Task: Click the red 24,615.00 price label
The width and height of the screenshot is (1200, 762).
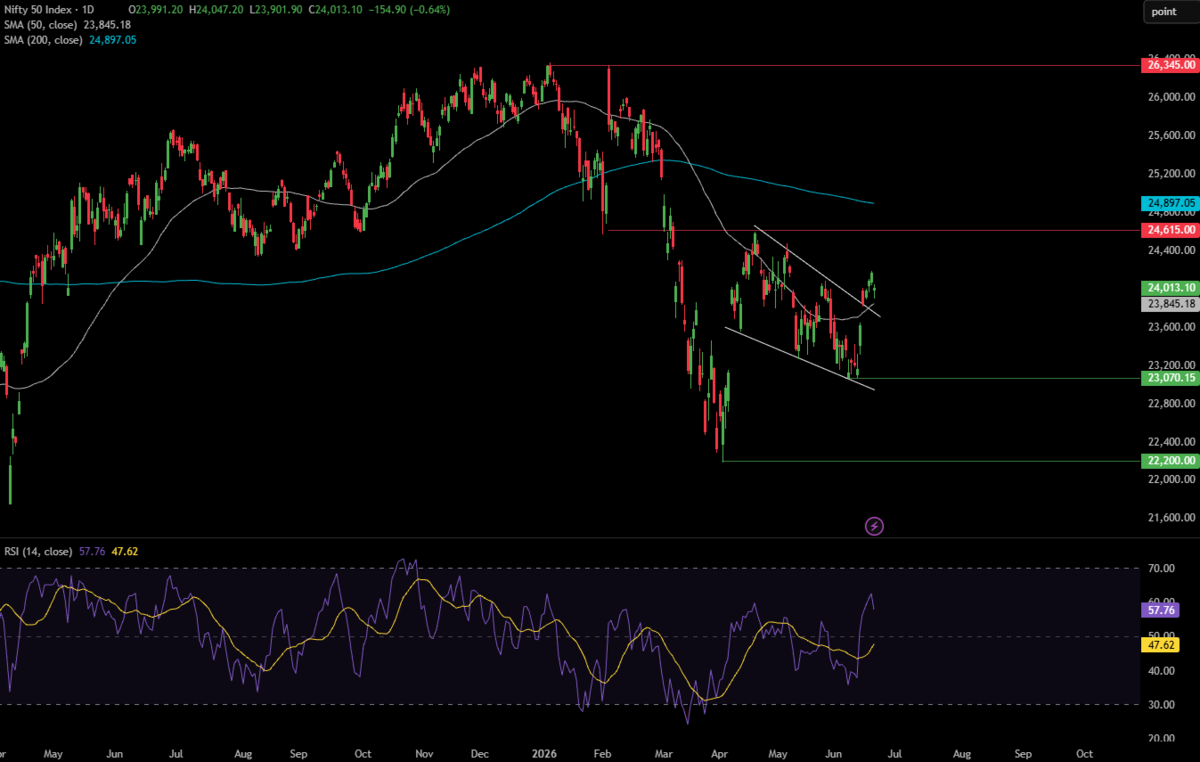Action: pos(1169,230)
